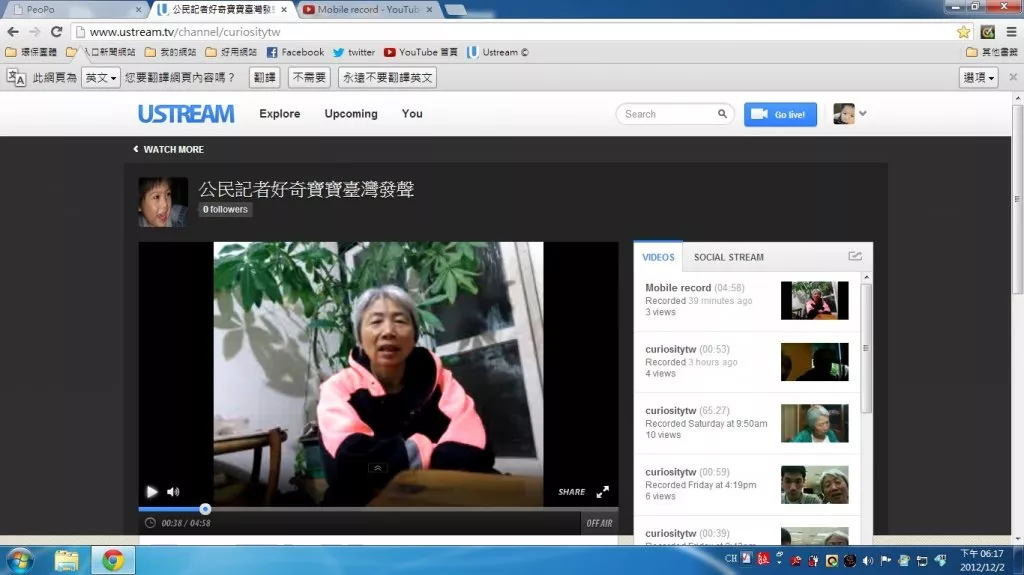Click the browser forward arrow
The image size is (1024, 575).
35,31
